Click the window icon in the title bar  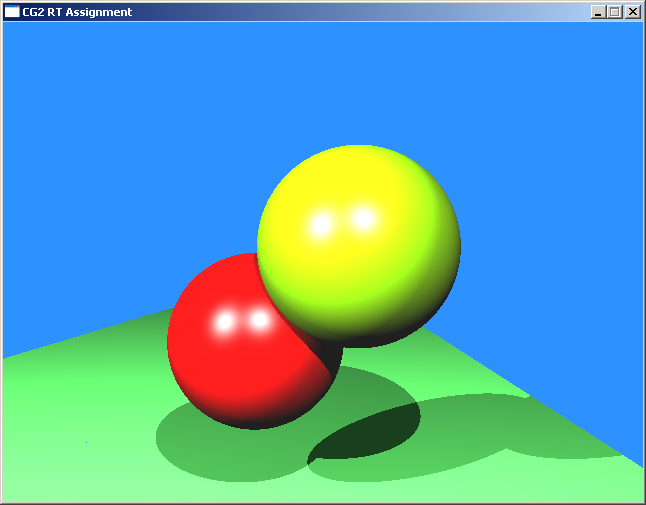(12, 12)
